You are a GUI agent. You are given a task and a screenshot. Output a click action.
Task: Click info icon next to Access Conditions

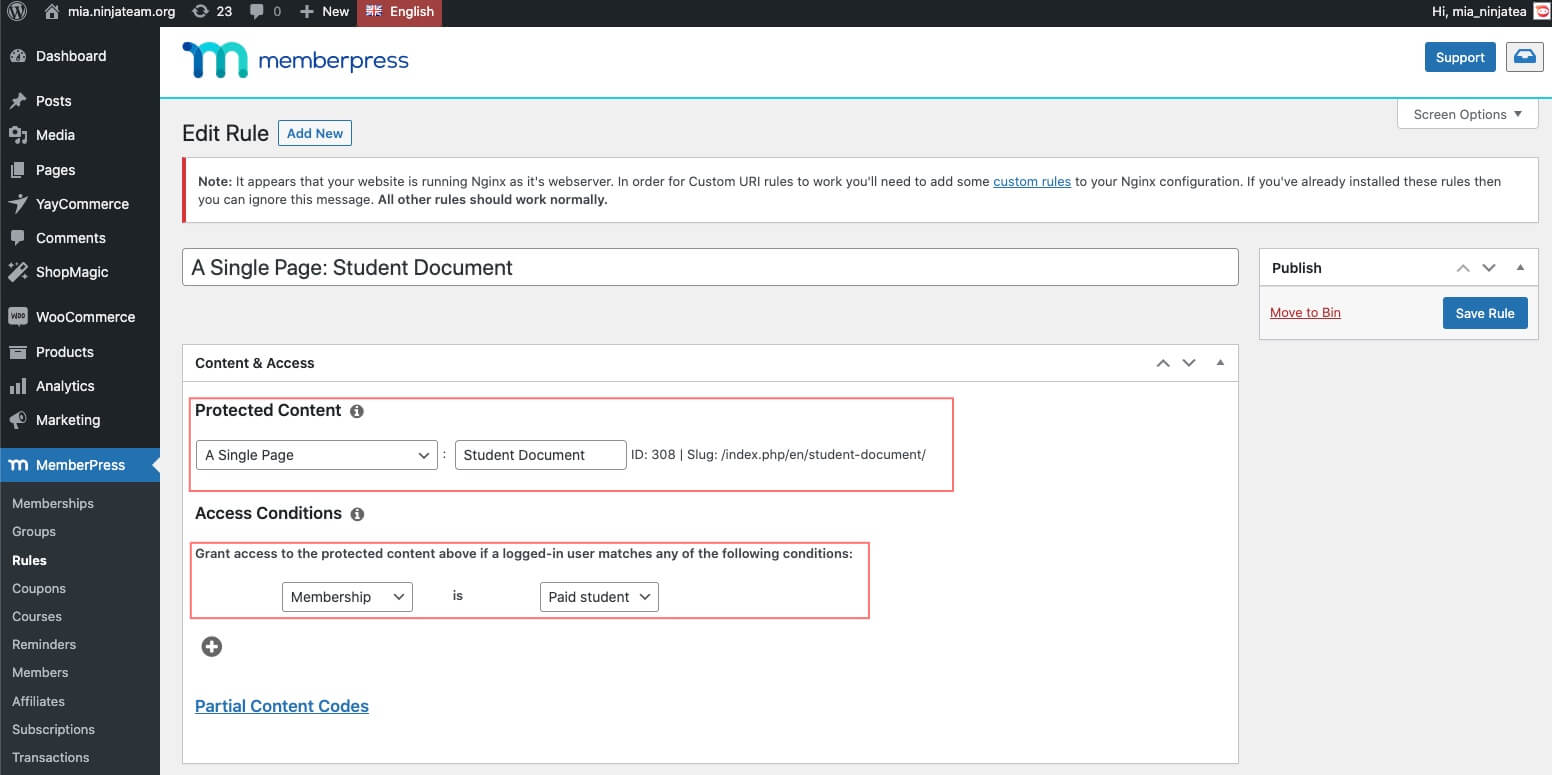[357, 514]
